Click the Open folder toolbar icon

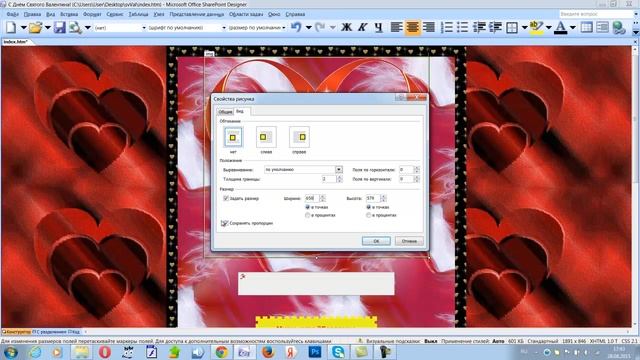[36, 27]
